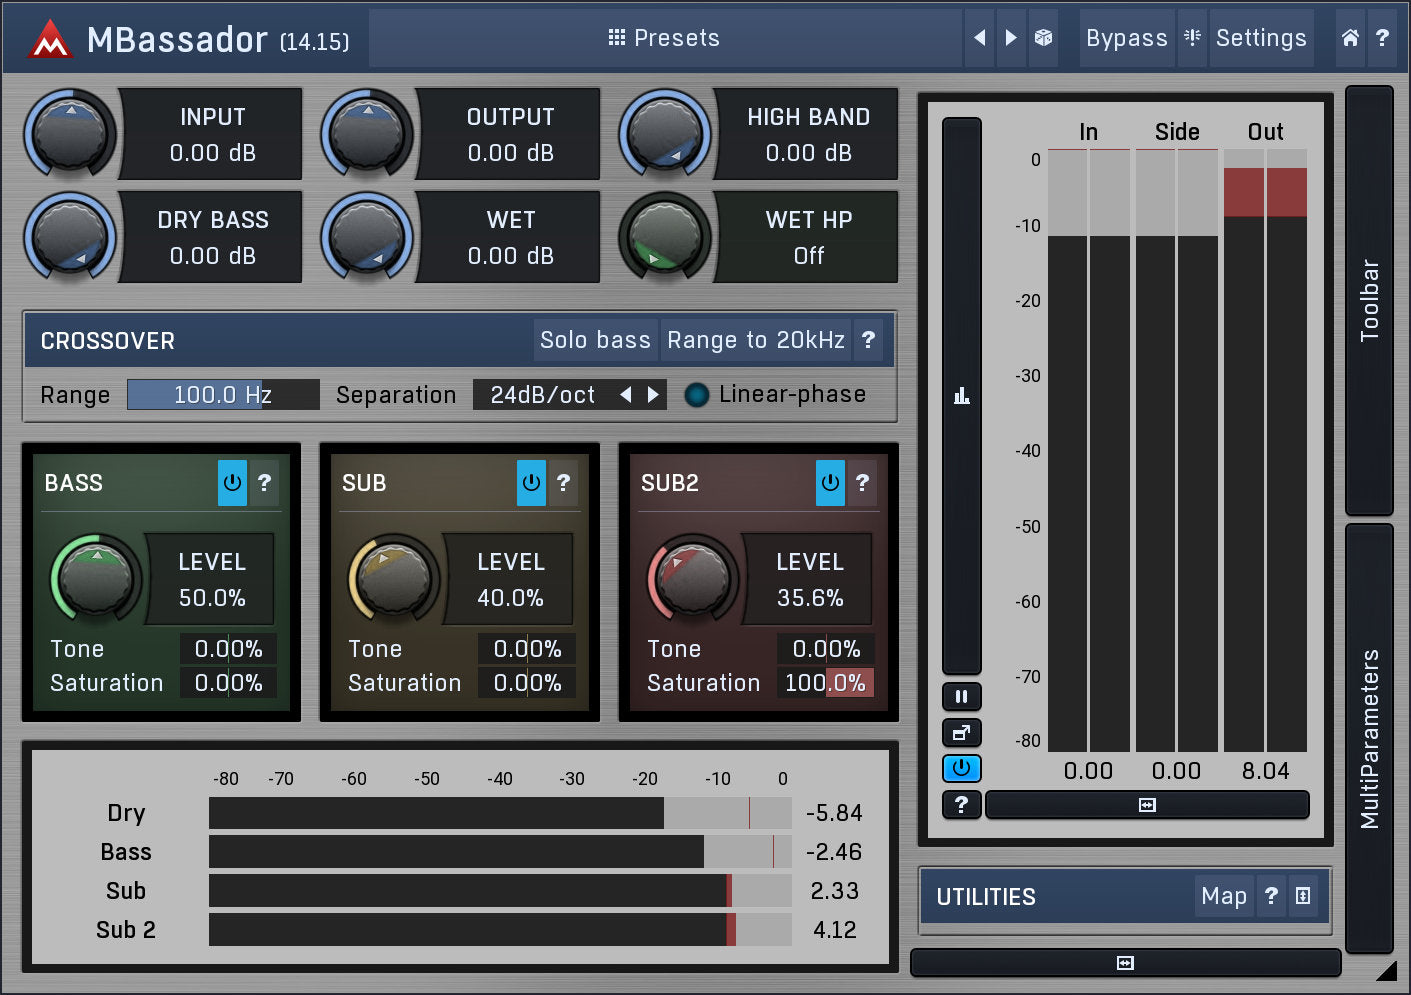
Task: Open the MultiParameters side tab
Action: click(1369, 738)
